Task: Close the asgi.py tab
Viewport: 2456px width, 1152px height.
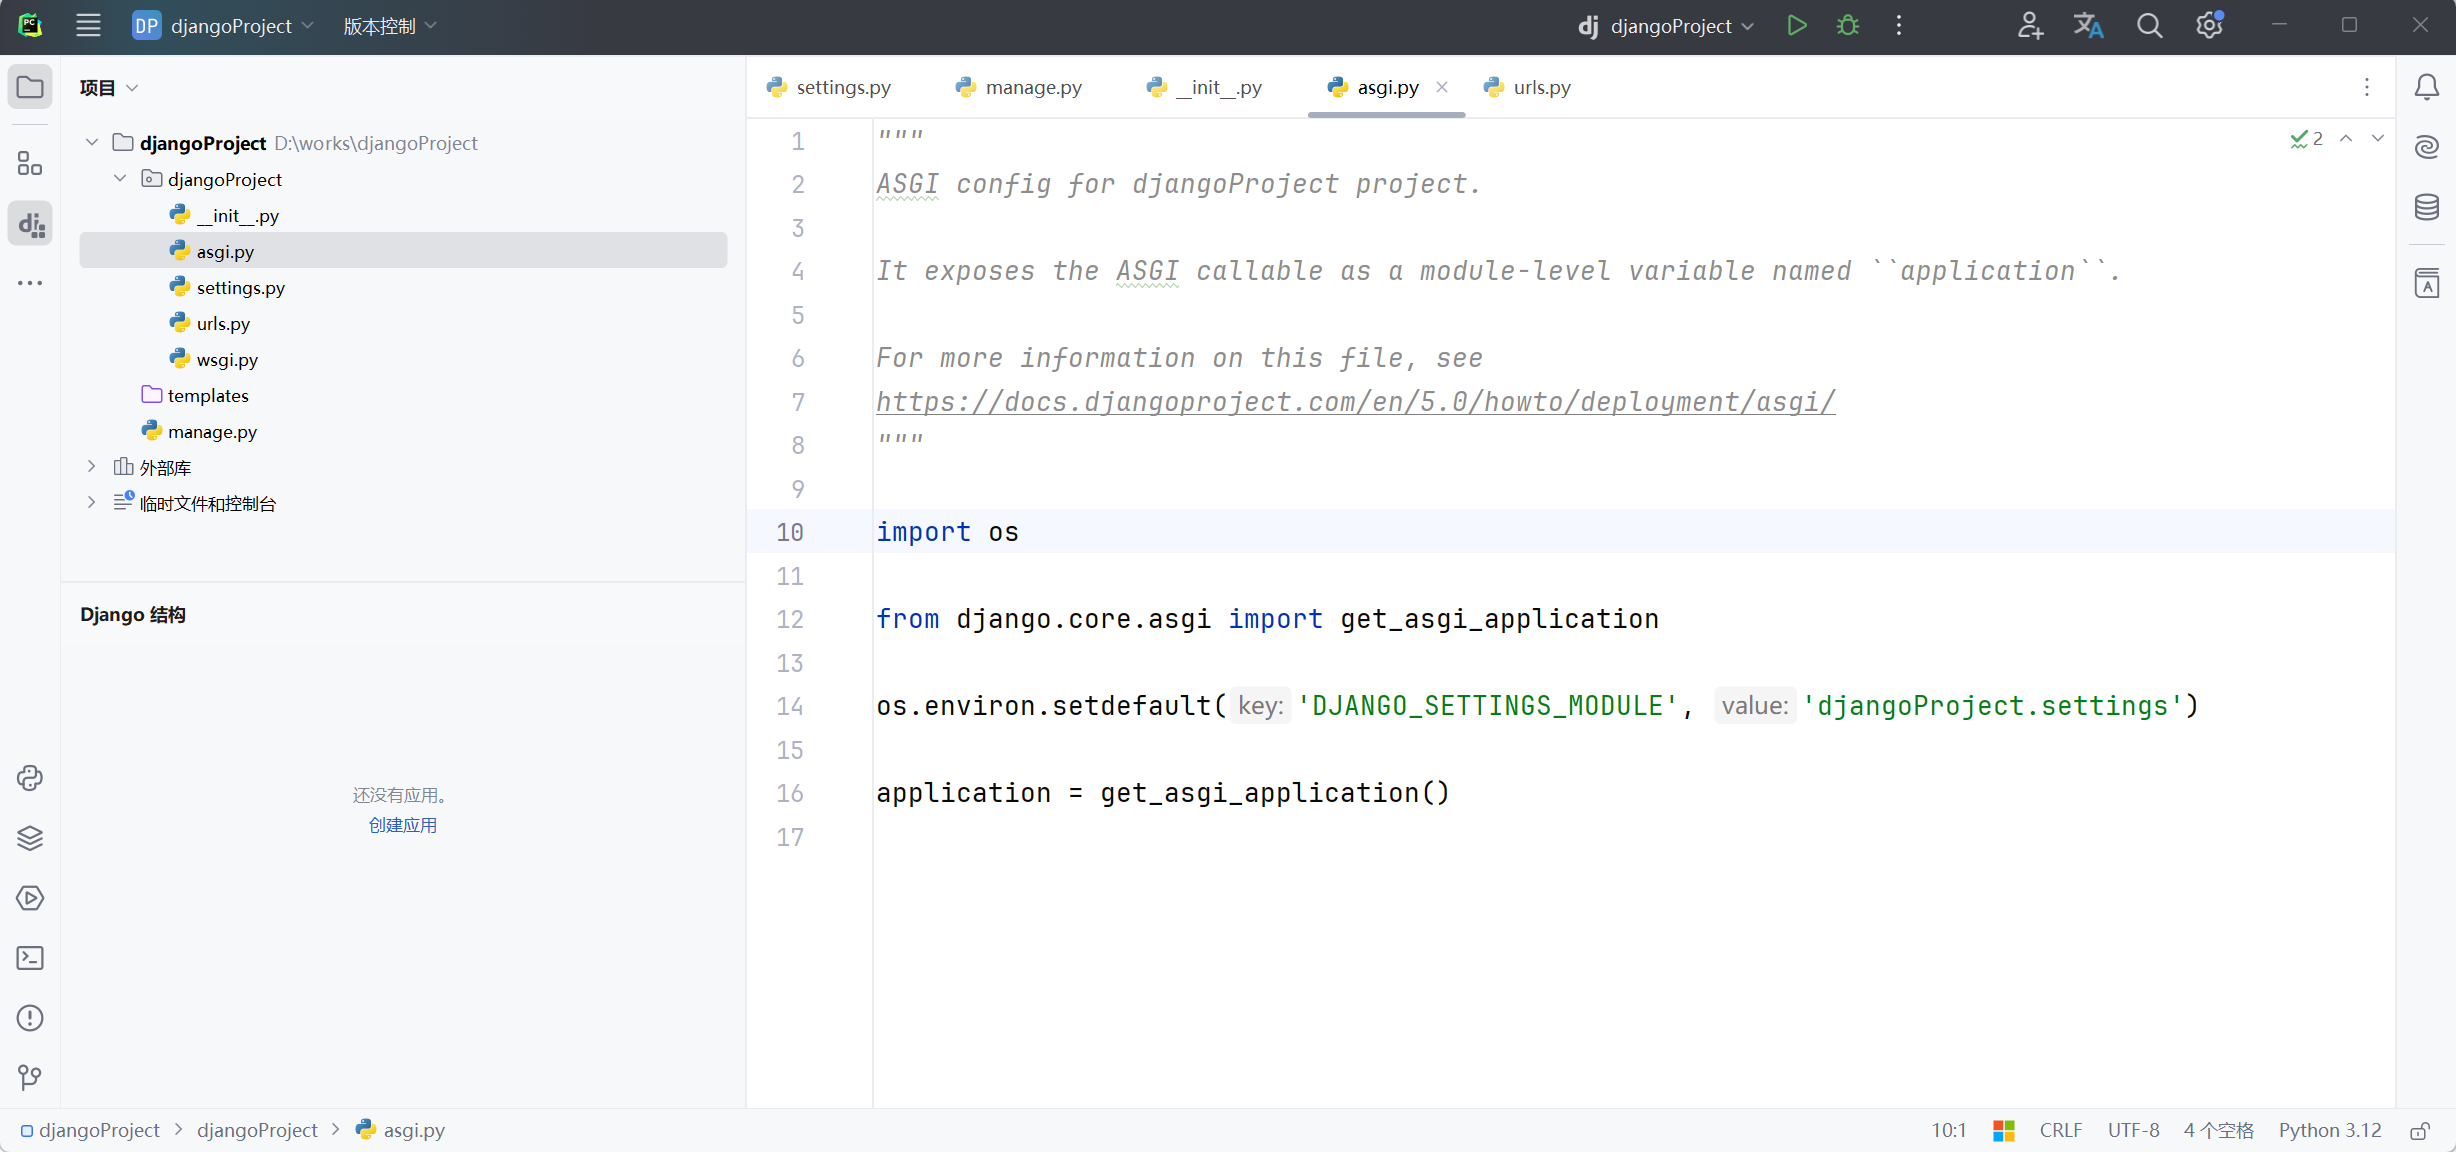Action: point(1442,88)
